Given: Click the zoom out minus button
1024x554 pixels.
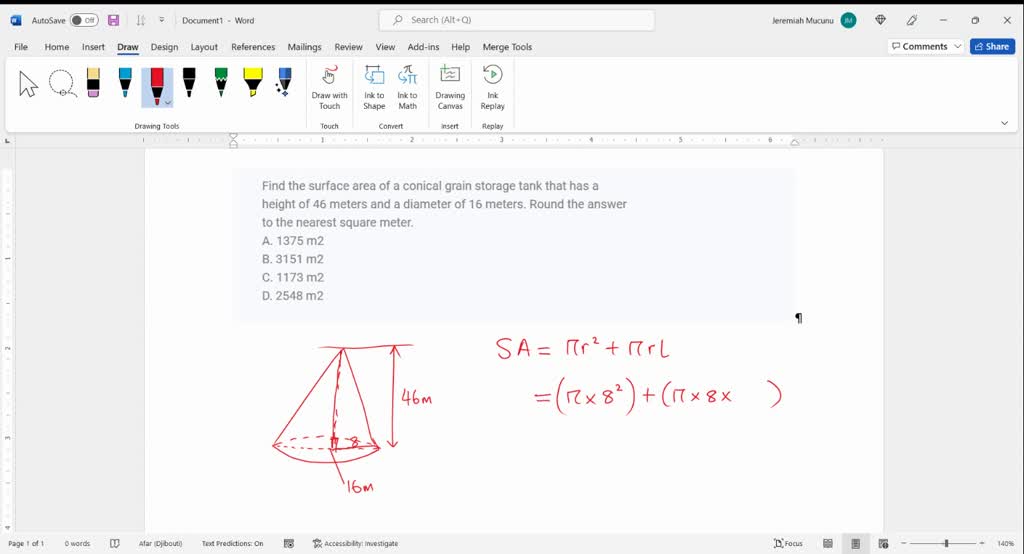Looking at the screenshot, I should (x=904, y=544).
